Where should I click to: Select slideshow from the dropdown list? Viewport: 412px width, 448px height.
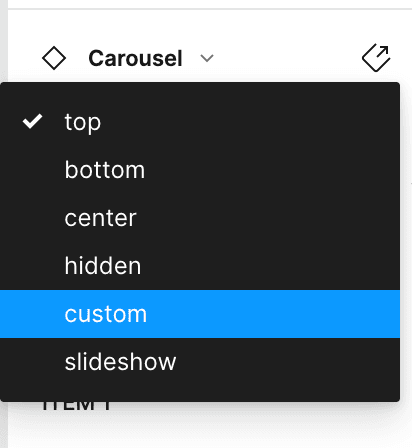(x=200, y=362)
